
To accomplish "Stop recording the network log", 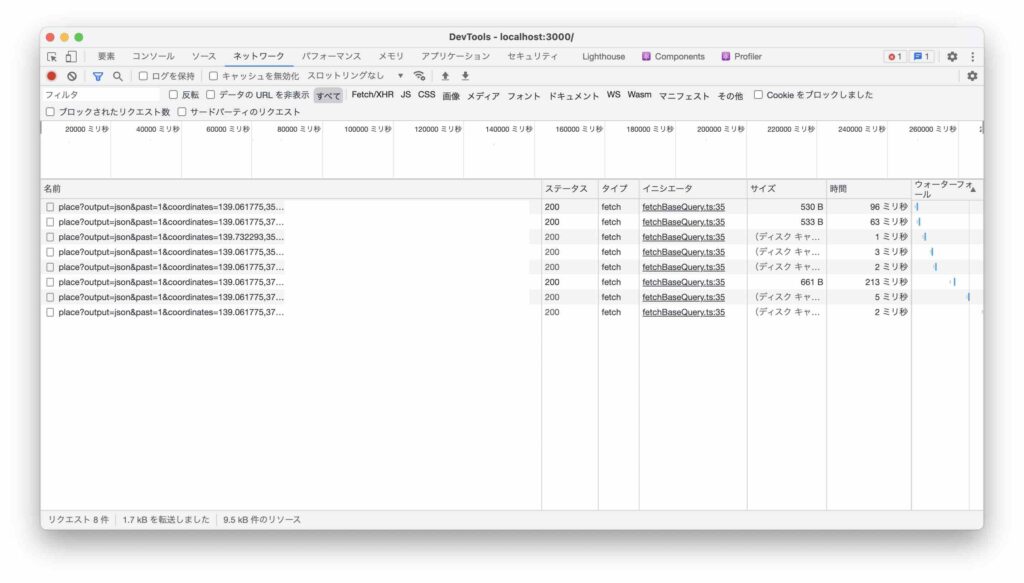I will pyautogui.click(x=52, y=76).
